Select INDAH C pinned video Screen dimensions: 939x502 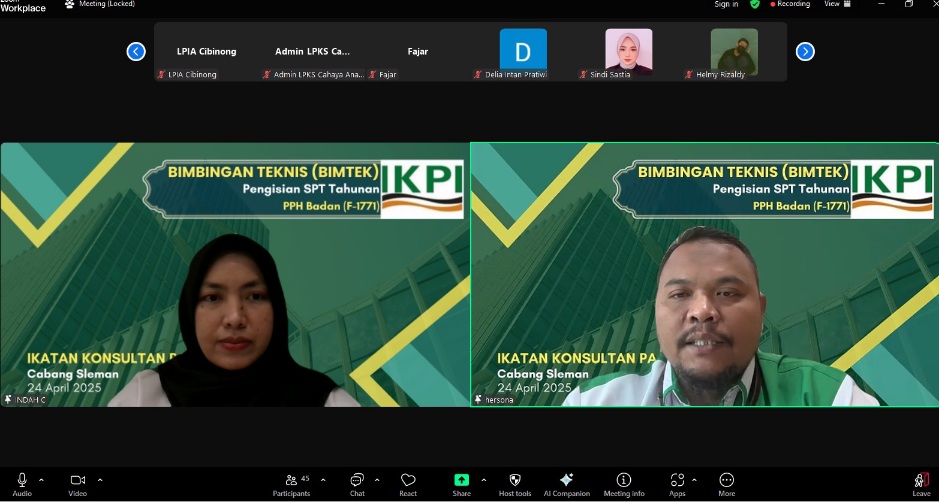235,274
